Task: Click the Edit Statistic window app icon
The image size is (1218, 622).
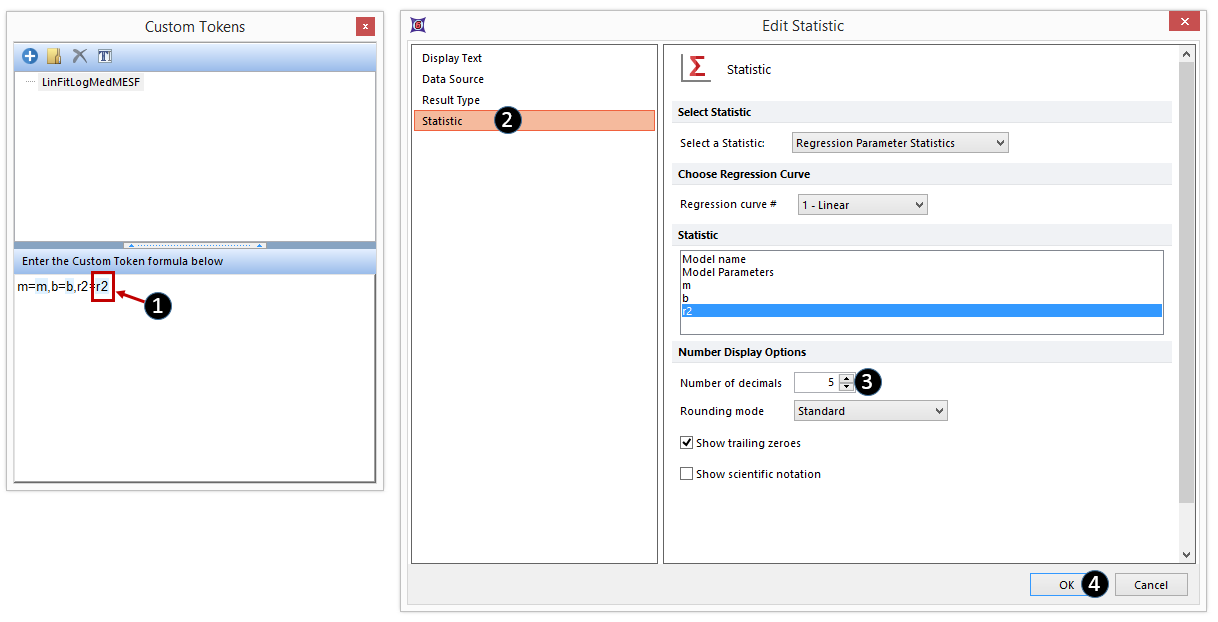Action: point(418,25)
